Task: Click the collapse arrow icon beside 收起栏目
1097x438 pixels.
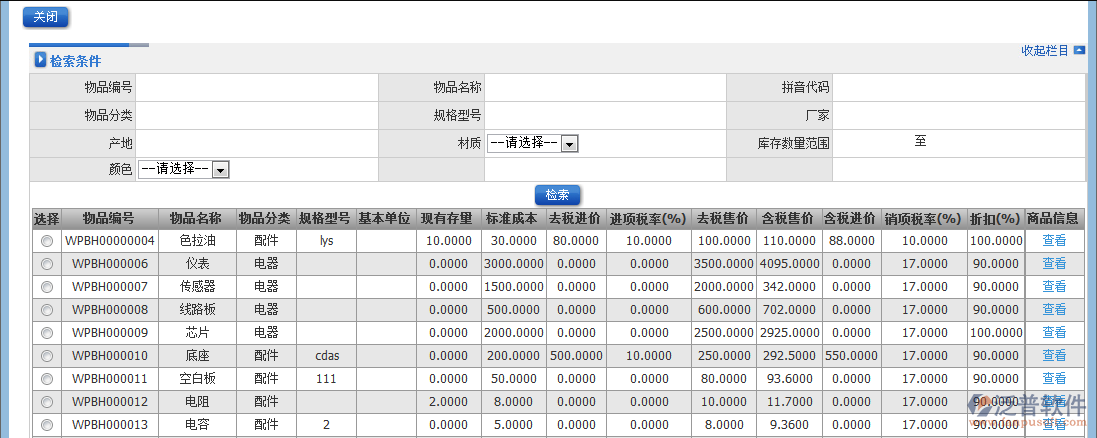Action: tap(1079, 50)
